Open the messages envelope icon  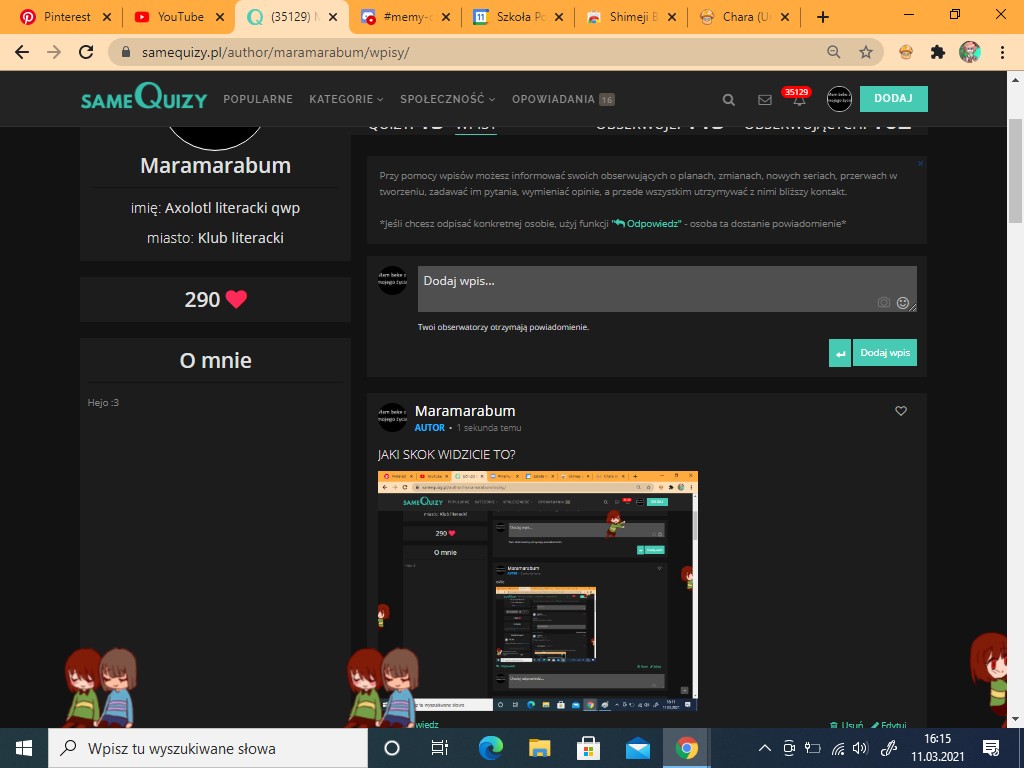coord(765,100)
